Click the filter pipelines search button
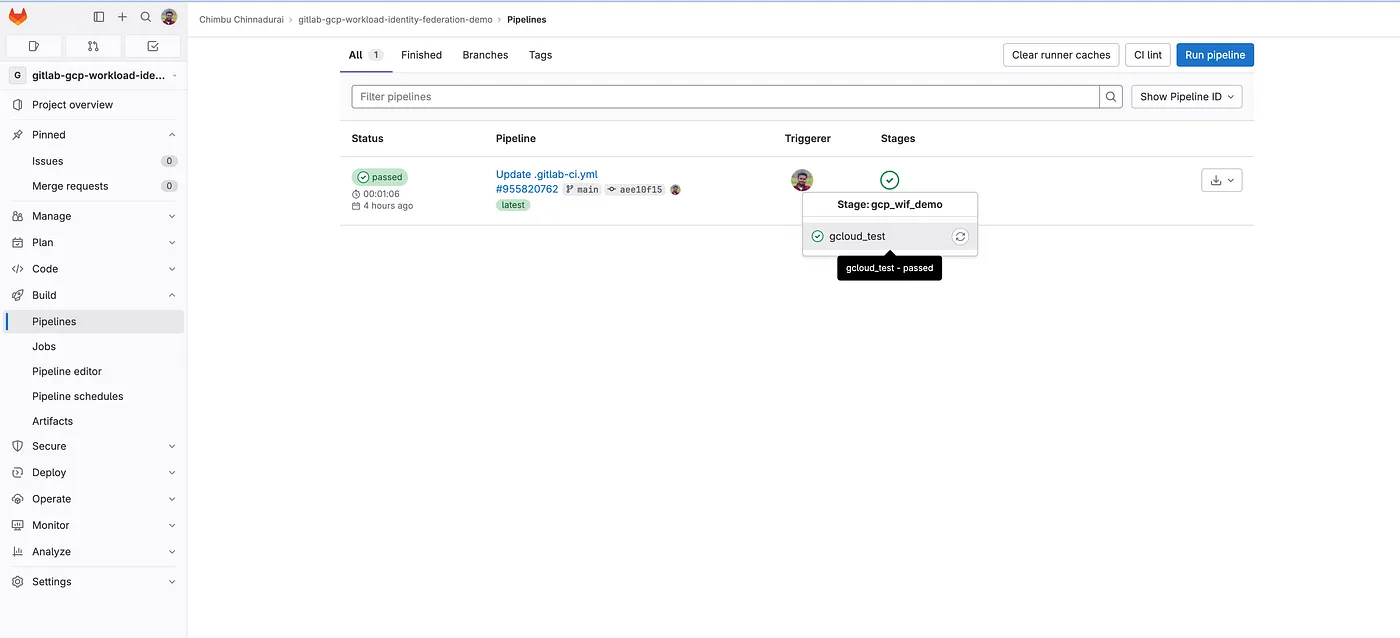 (1111, 97)
